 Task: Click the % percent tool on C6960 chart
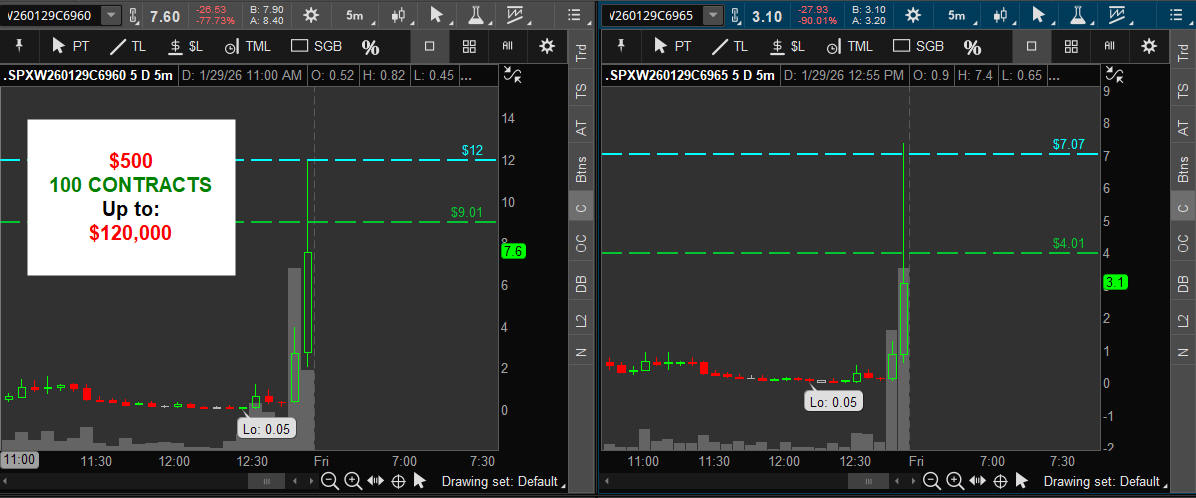coord(370,47)
